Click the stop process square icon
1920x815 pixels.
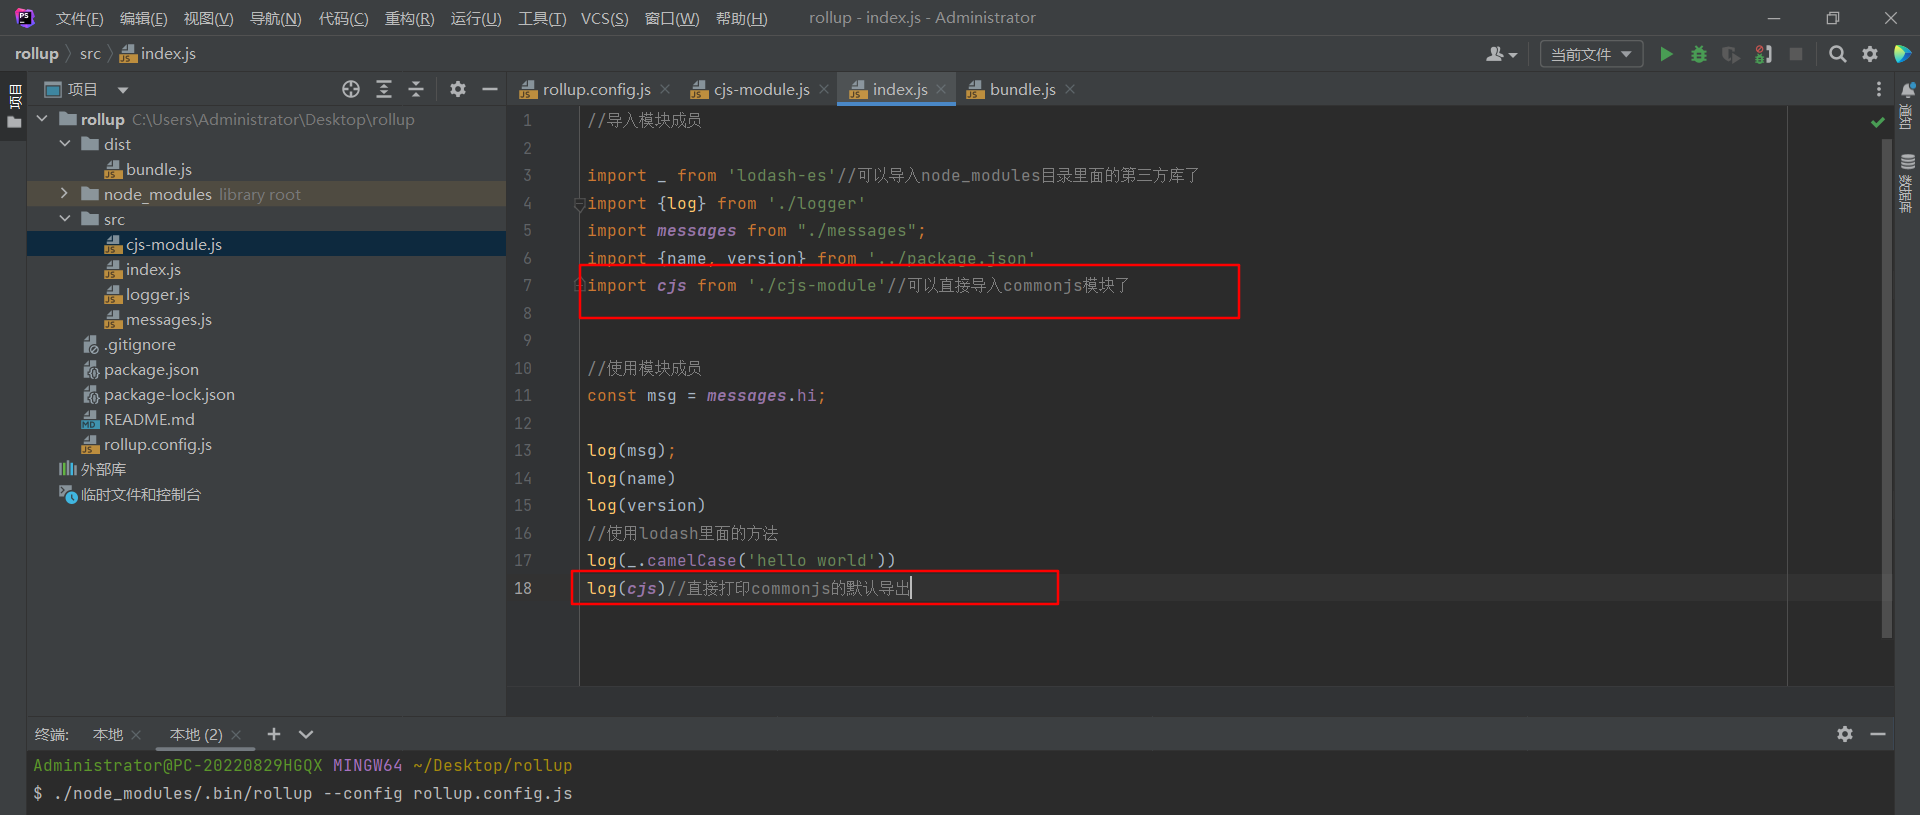tap(1796, 54)
